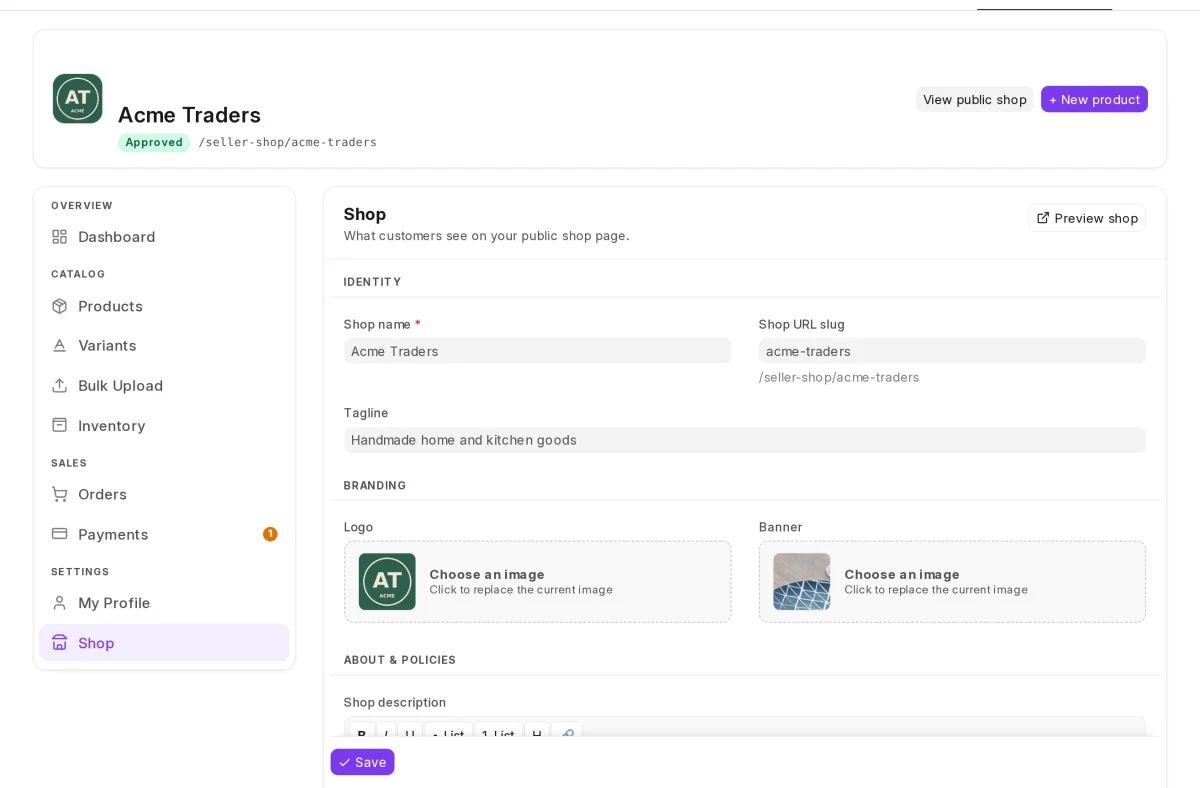Select Shop in the sidebar
1200x788 pixels.
[x=164, y=643]
